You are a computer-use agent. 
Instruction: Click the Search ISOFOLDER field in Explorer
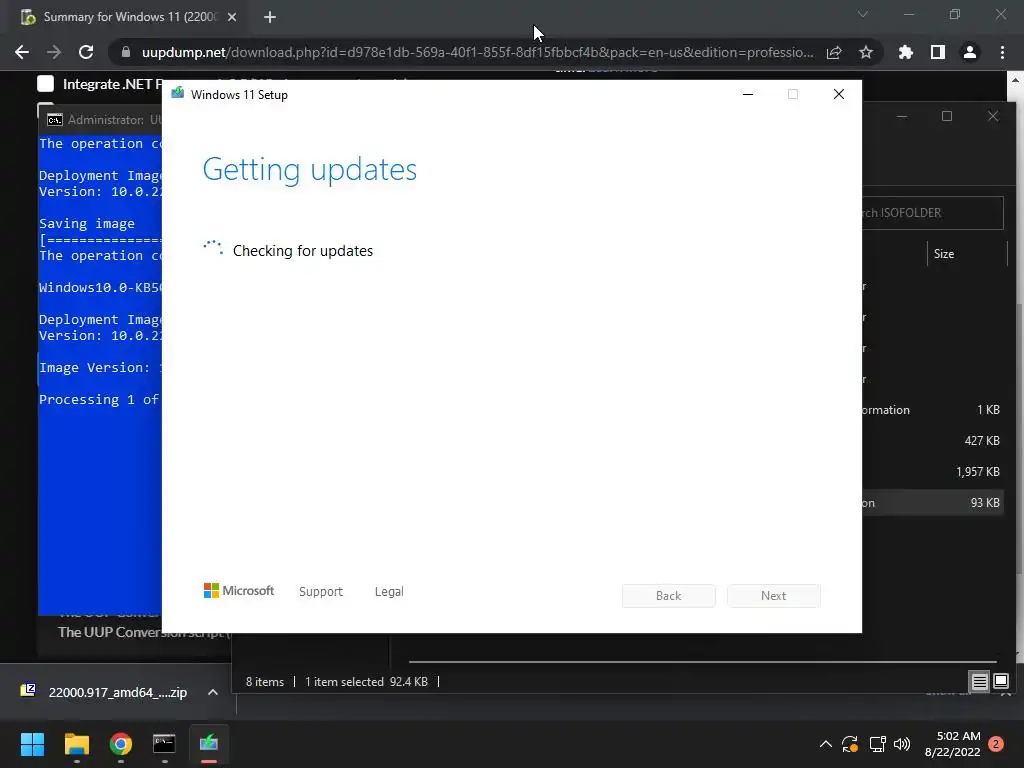(x=933, y=213)
